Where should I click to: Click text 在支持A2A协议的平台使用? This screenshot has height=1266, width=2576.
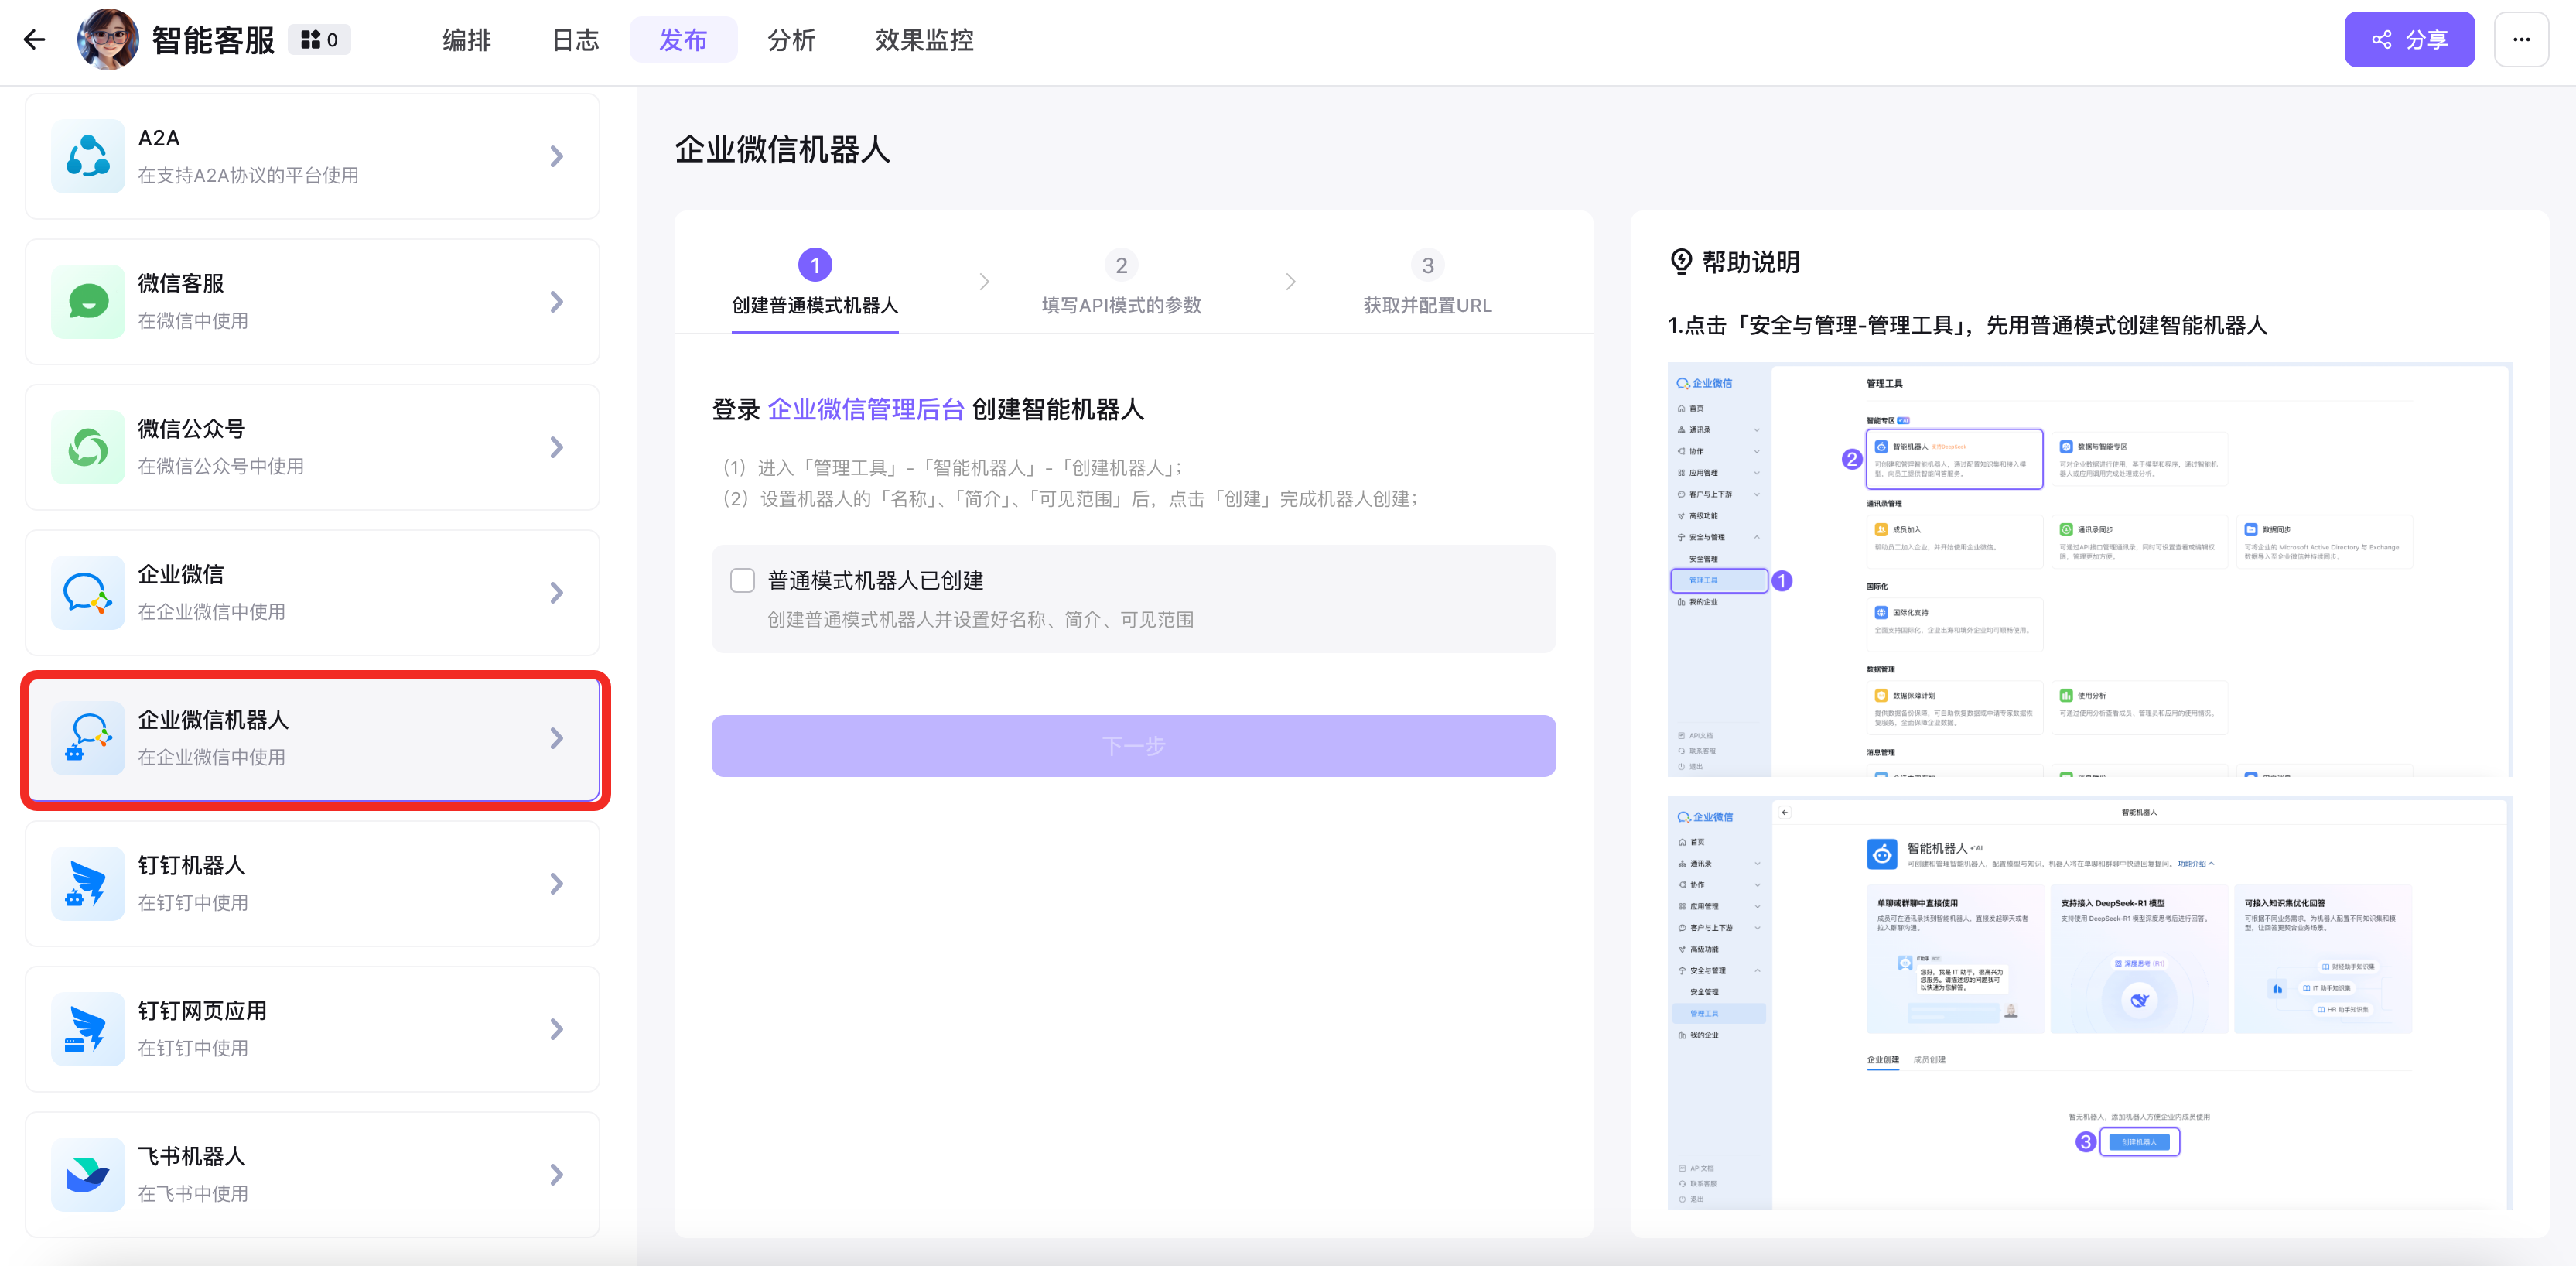pos(248,175)
